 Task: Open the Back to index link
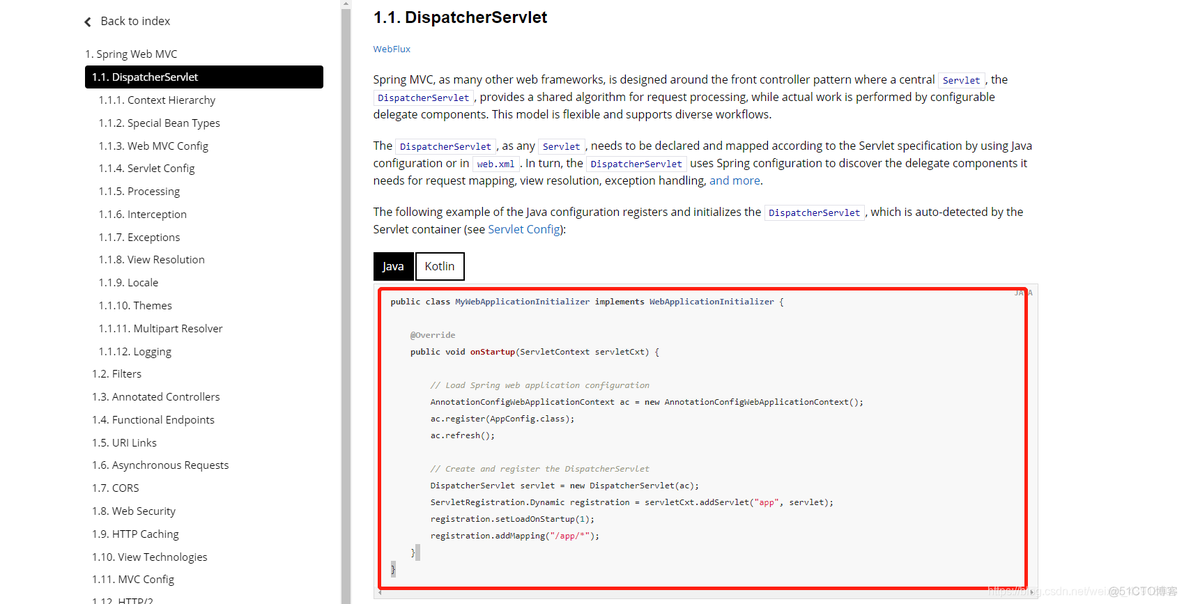135,21
